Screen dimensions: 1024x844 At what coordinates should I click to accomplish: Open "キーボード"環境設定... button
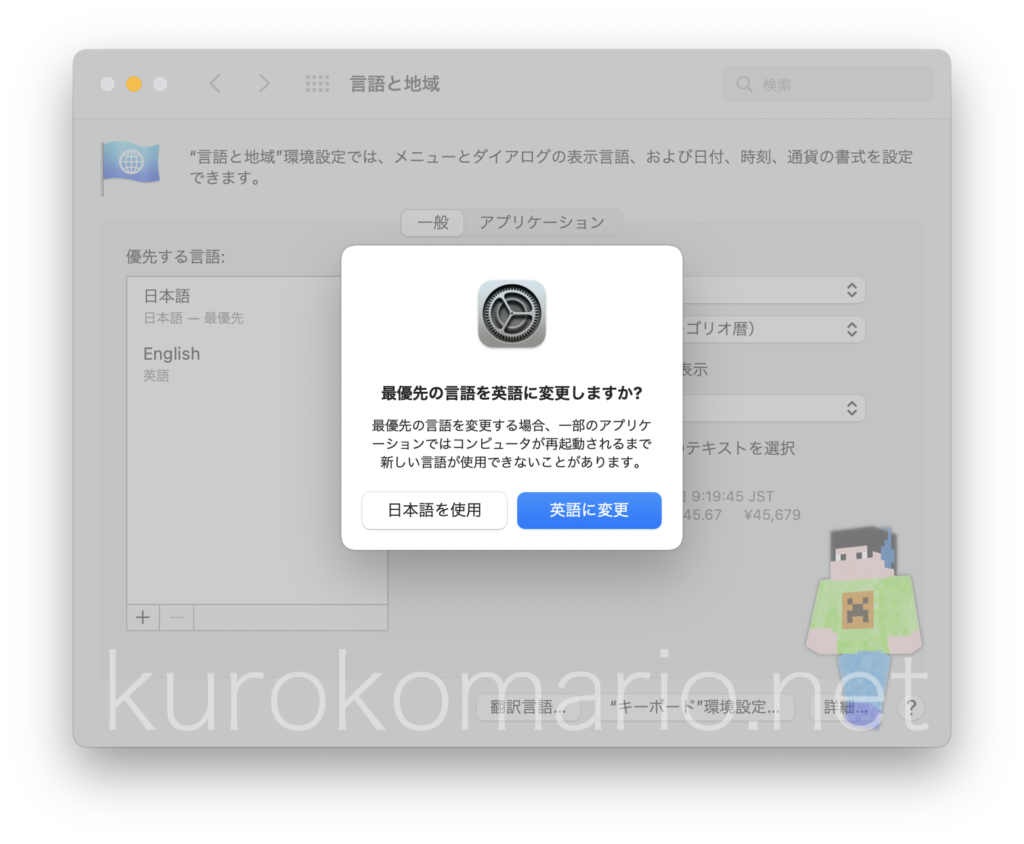tap(694, 707)
